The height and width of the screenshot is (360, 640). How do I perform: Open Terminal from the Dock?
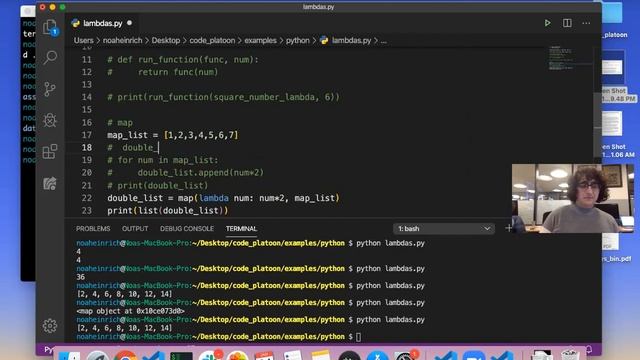(x=181, y=356)
